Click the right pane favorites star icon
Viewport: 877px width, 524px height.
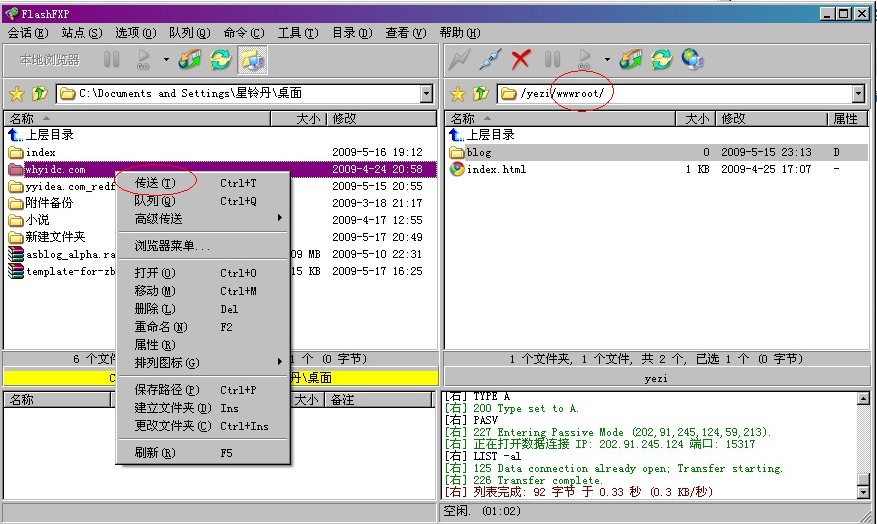(x=458, y=93)
